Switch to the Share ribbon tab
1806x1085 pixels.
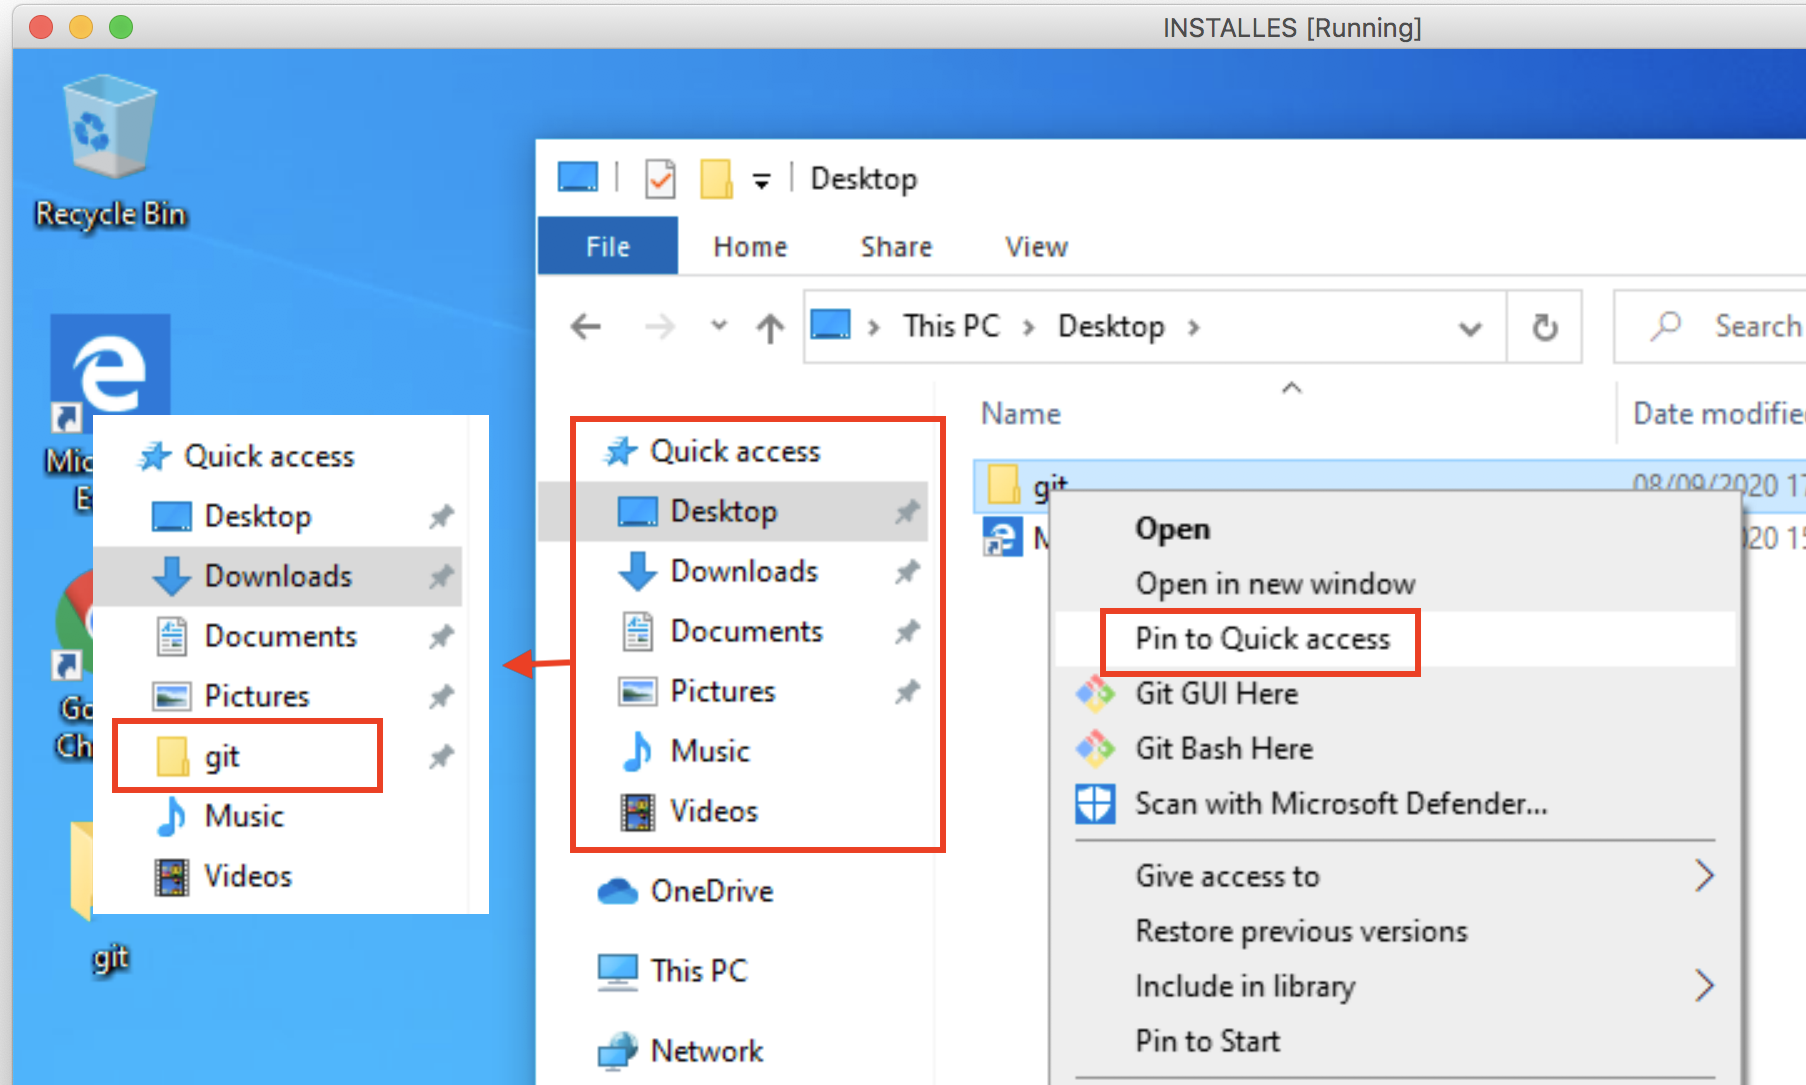pyautogui.click(x=896, y=246)
